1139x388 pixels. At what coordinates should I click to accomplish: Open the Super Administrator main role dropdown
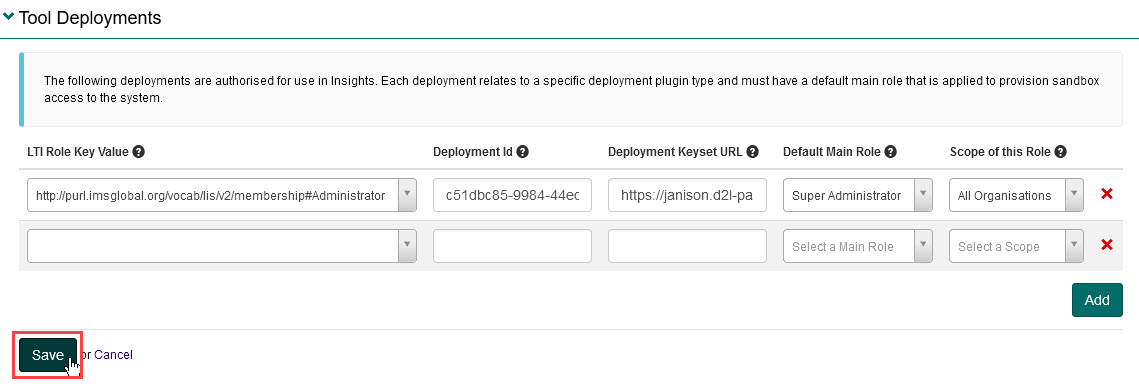[858, 195]
